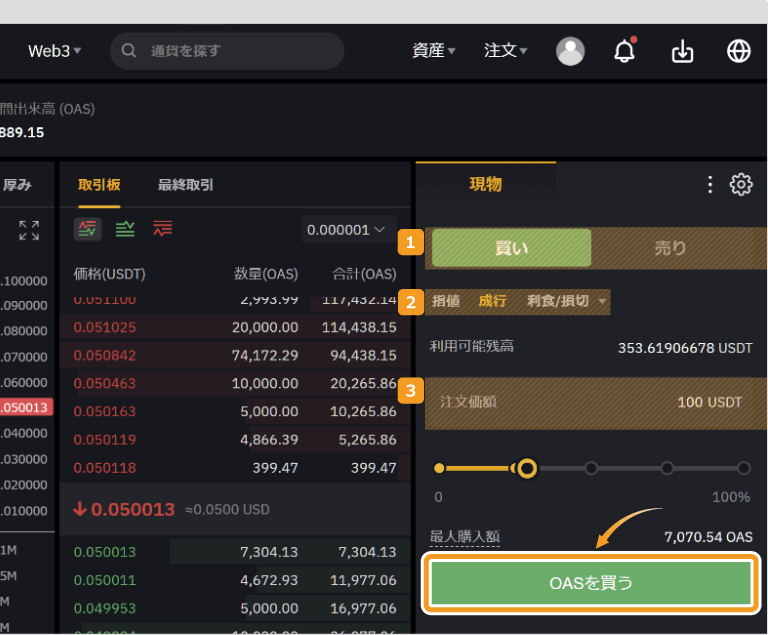Open the three-dot more options menu

[710, 185]
